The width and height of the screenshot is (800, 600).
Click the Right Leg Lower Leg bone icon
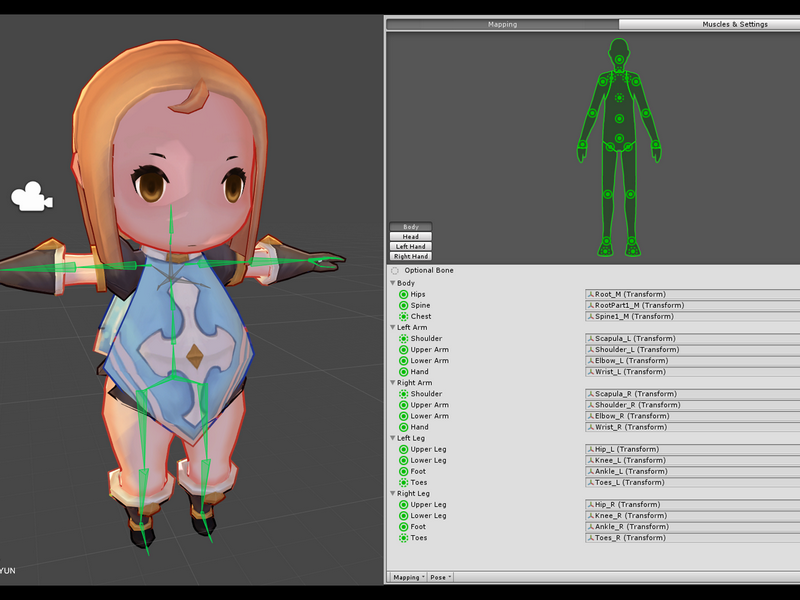pos(403,516)
